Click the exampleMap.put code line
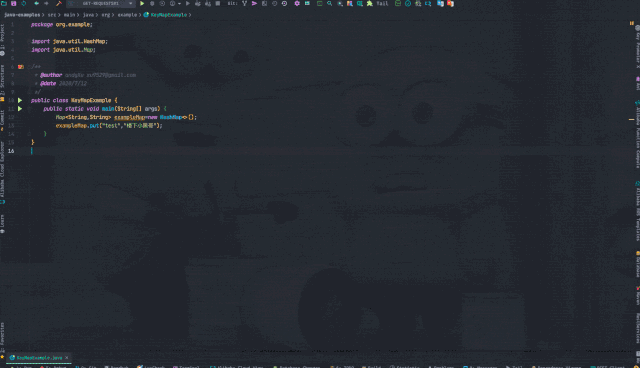 tap(109, 126)
